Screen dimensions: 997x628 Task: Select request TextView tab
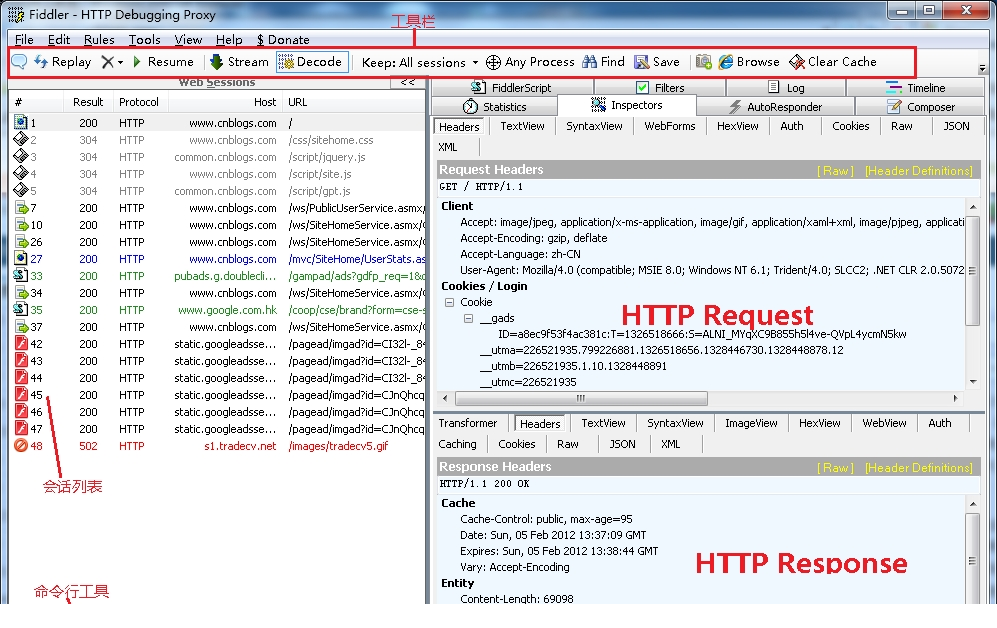(522, 126)
